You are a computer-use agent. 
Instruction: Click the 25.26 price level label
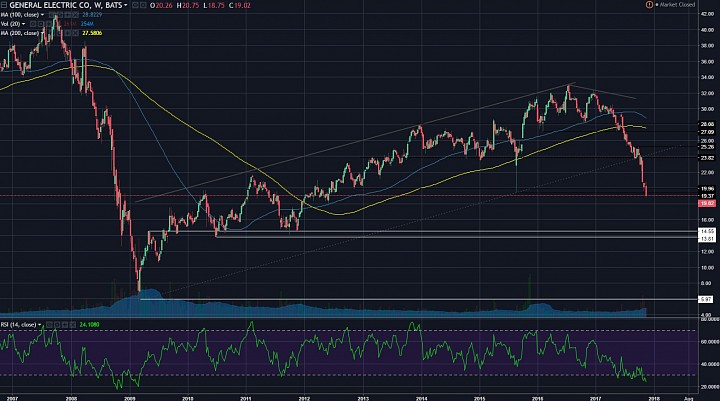tap(706, 147)
